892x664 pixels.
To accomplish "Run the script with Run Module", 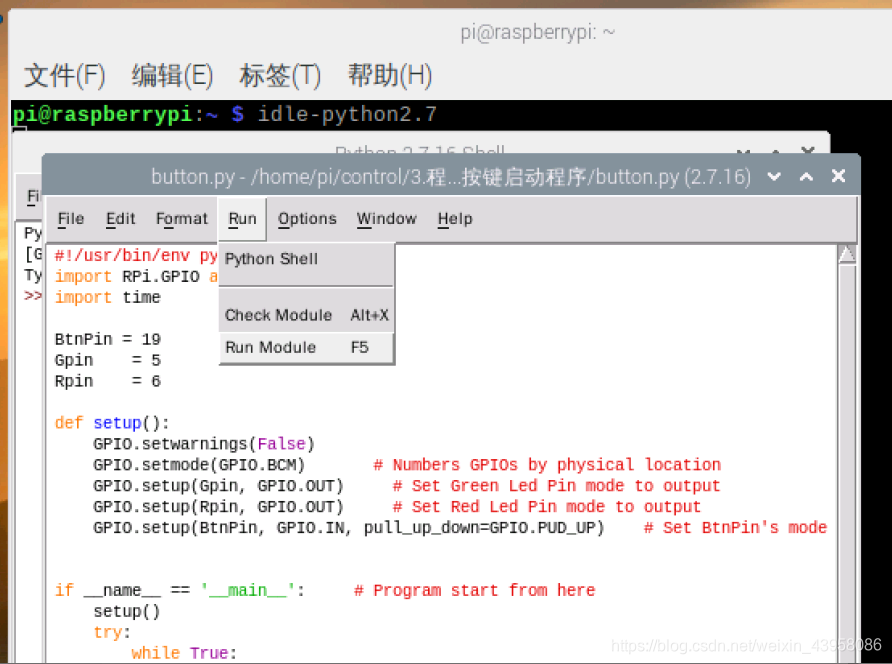I will (x=271, y=347).
